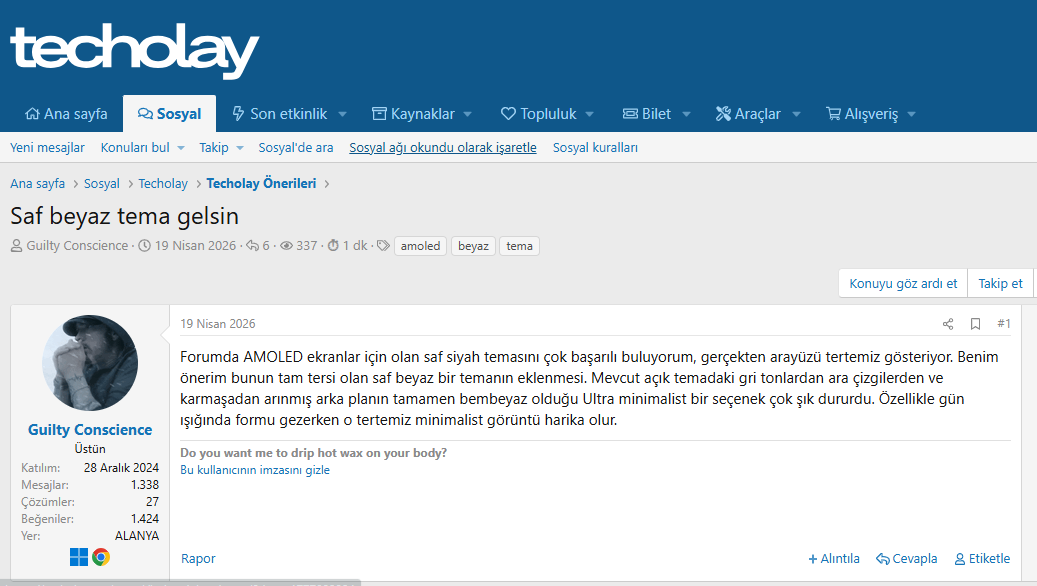The height and width of the screenshot is (586, 1037).
Task: Mark Sosyal ağı okundu olarak işaretle
Action: (x=442, y=147)
